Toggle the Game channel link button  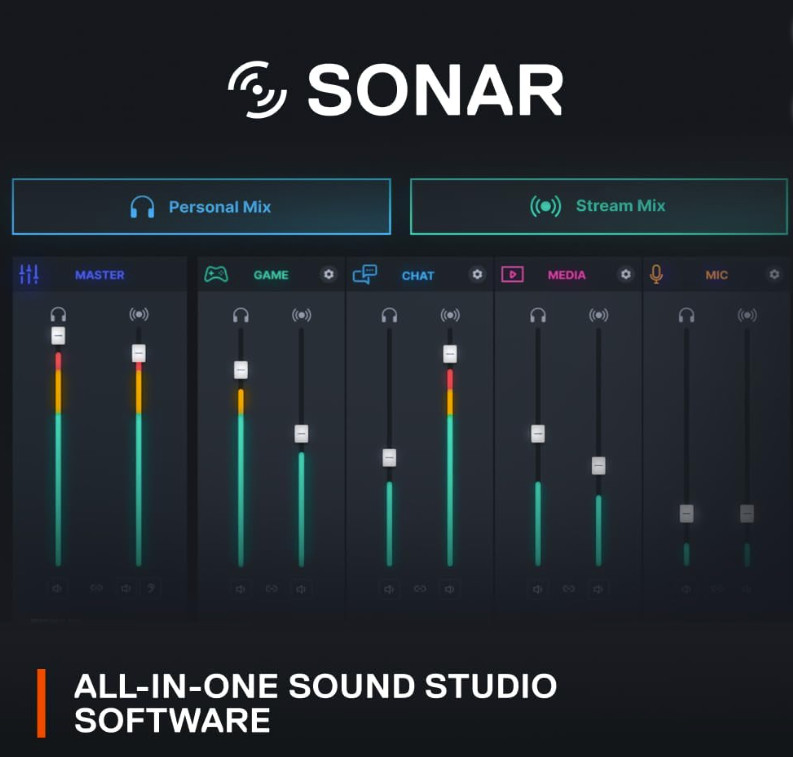272,589
